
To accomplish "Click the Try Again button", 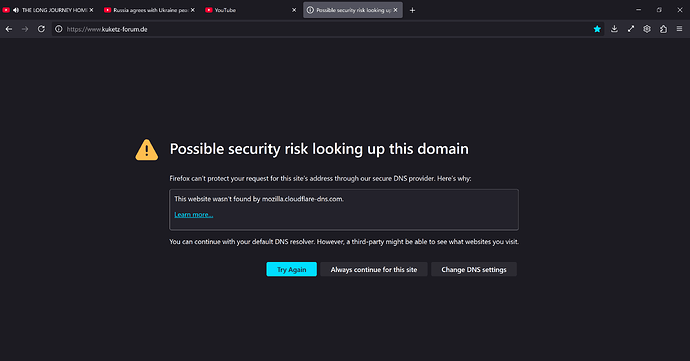I will (291, 269).
